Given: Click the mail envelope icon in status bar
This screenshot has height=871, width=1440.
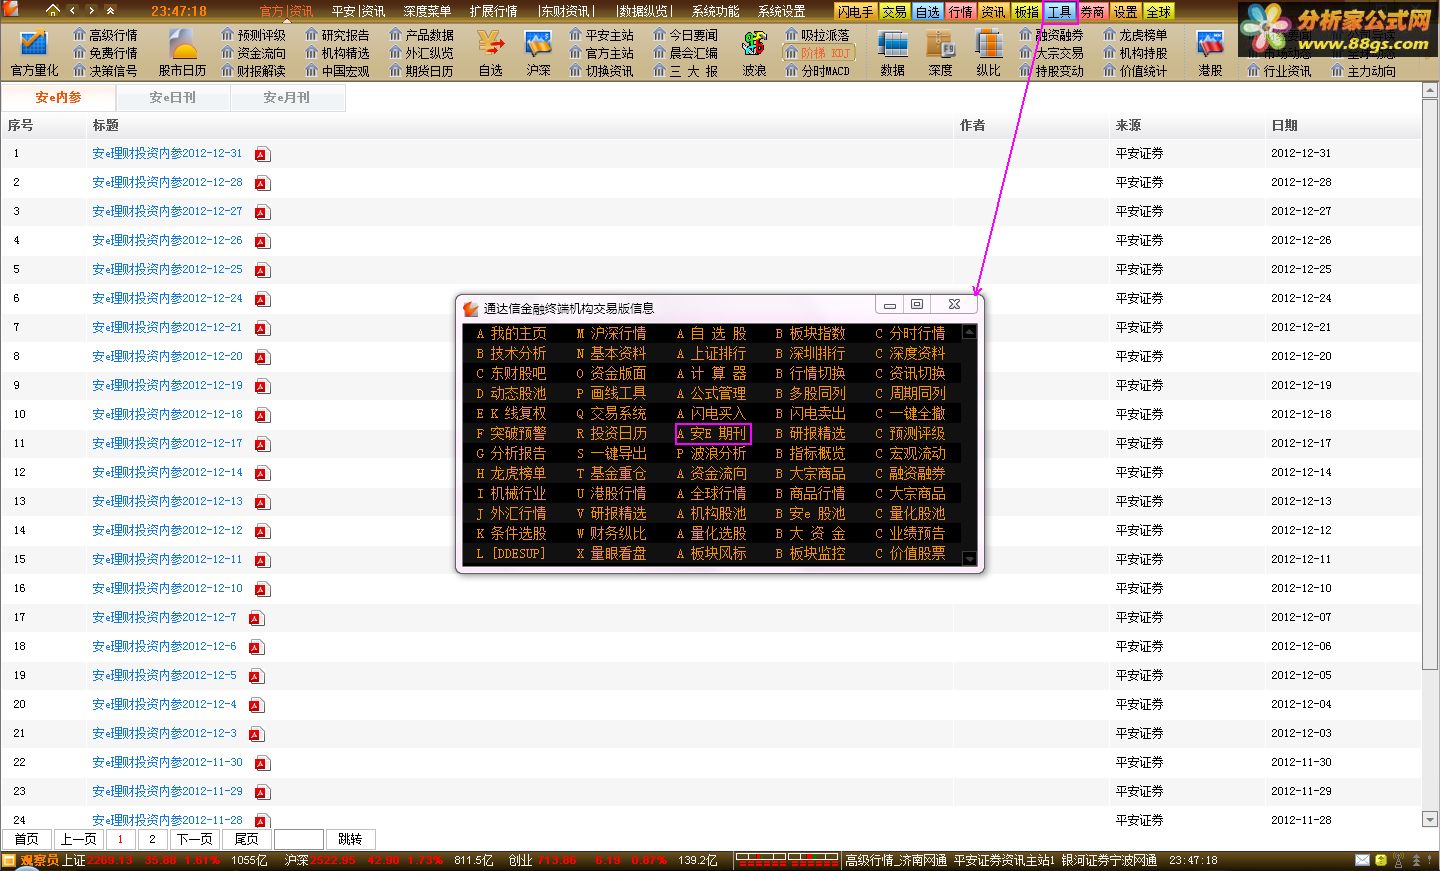Looking at the screenshot, I should click(x=1362, y=860).
